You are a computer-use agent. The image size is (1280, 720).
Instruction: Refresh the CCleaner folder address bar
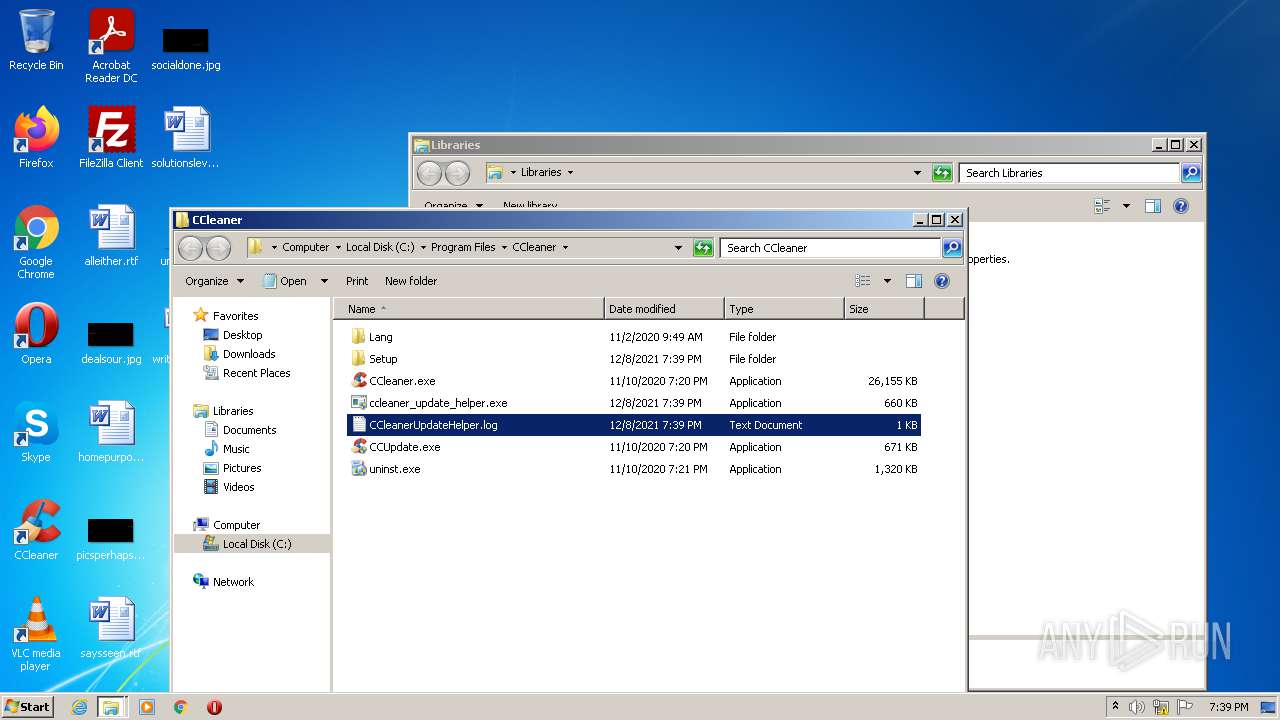pos(703,248)
